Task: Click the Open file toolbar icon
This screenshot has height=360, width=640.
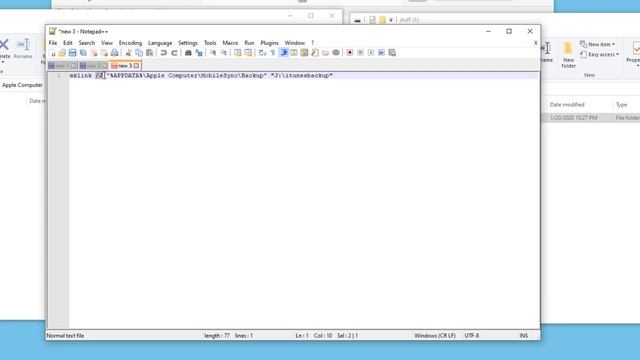Action: point(62,53)
